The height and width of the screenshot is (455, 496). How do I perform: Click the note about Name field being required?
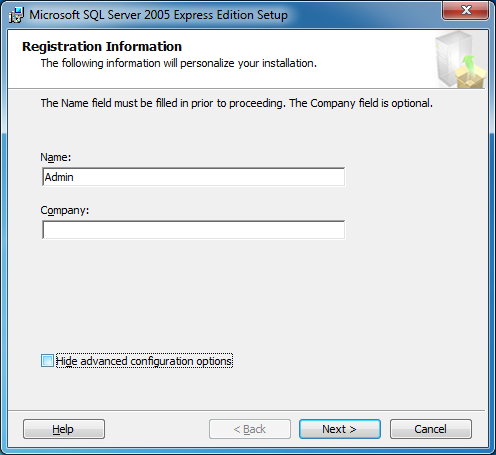tap(237, 103)
